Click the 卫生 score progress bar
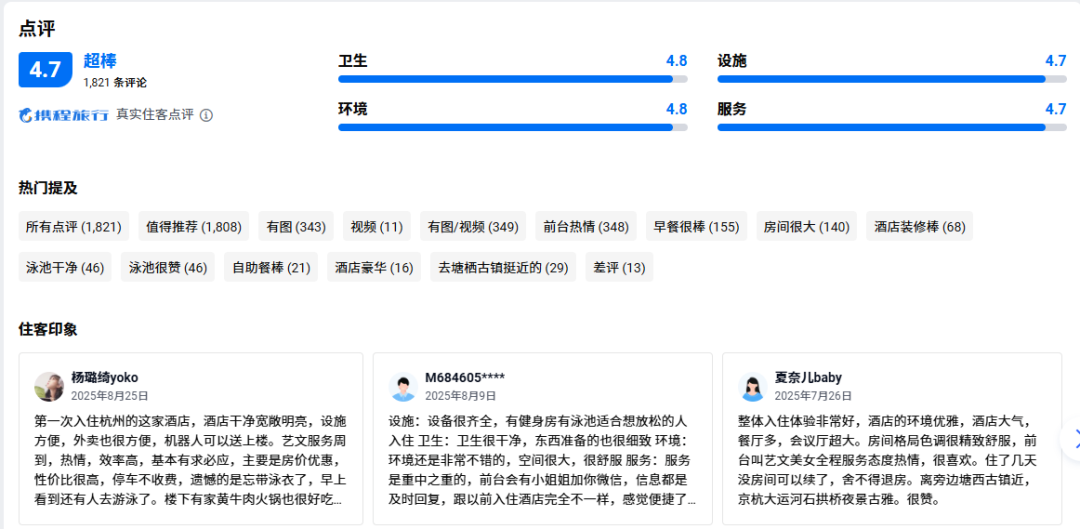Viewport: 1080px width, 529px height. click(x=512, y=79)
